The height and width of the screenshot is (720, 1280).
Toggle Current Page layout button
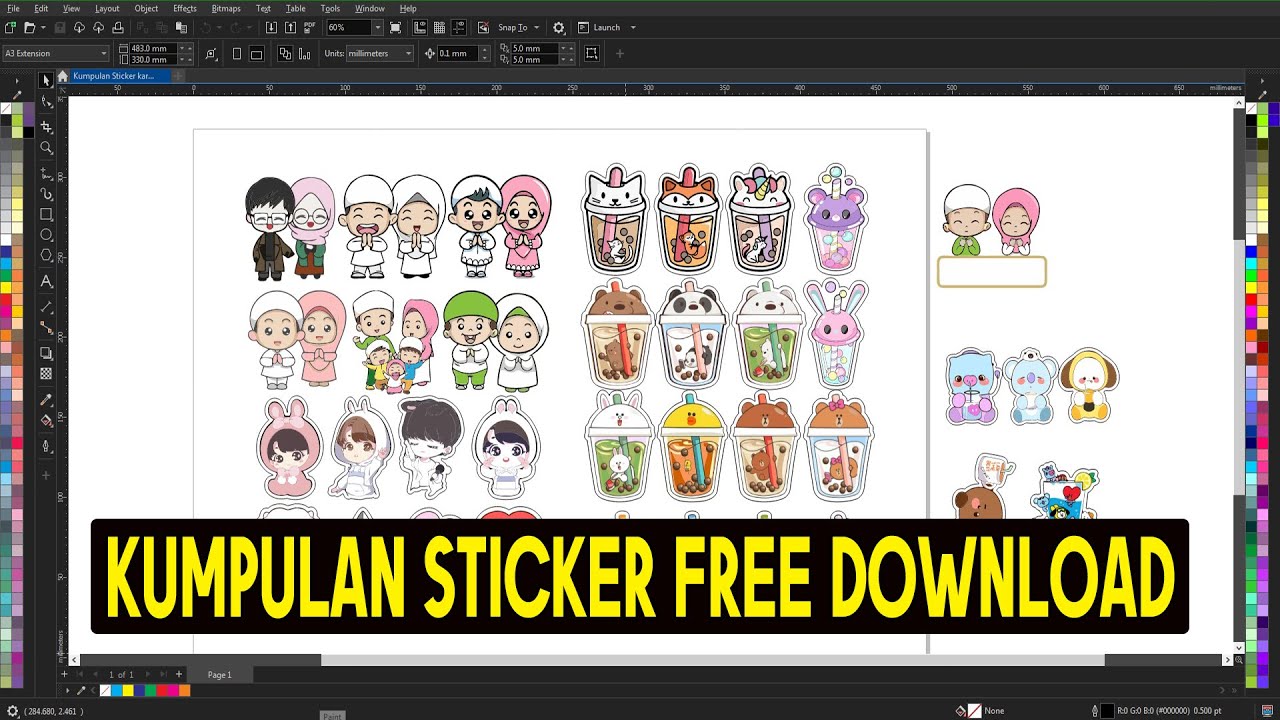point(304,53)
